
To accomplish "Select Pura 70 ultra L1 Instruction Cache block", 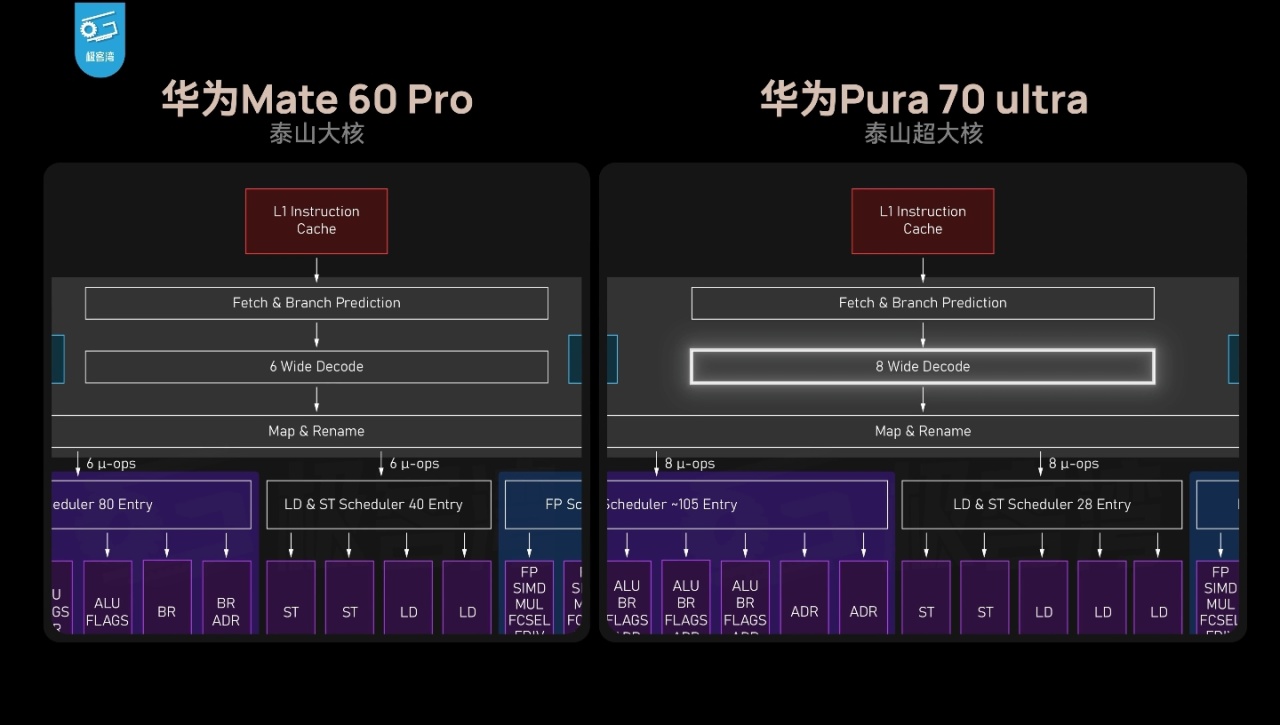I will [922, 221].
